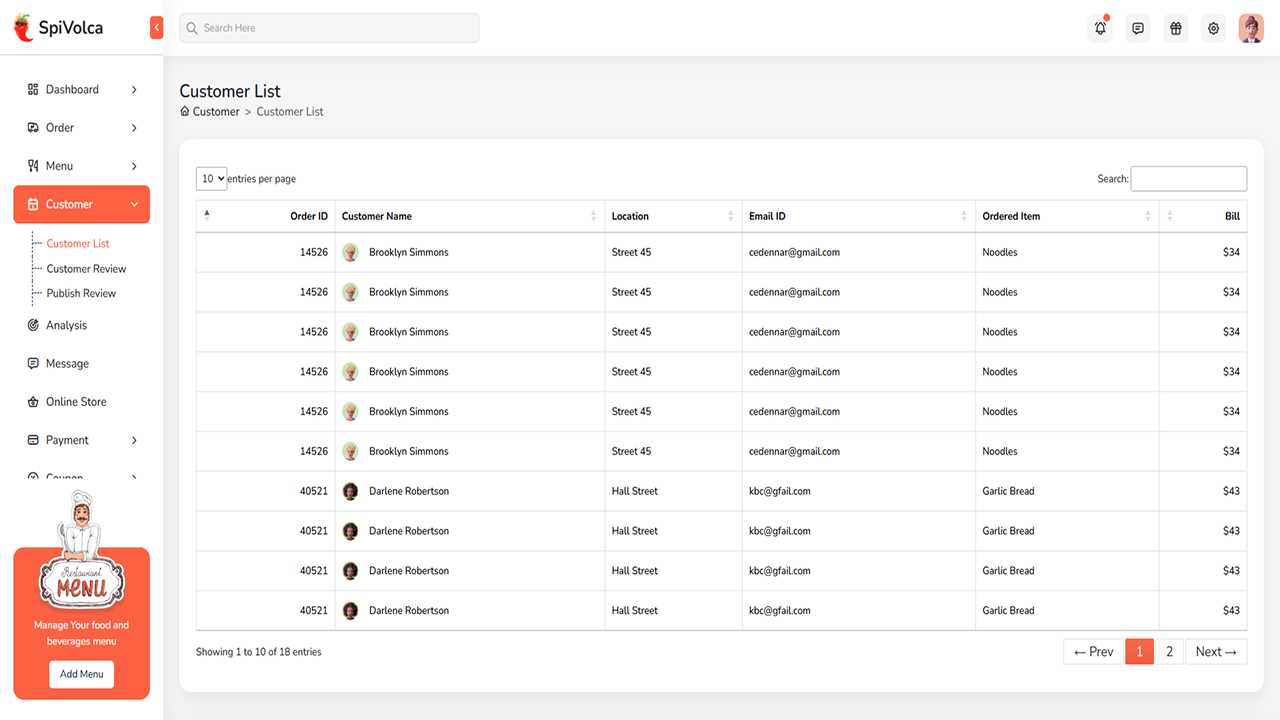This screenshot has height=720, width=1280.
Task: Click the sort arrows in Customer Name header
Action: click(594, 216)
